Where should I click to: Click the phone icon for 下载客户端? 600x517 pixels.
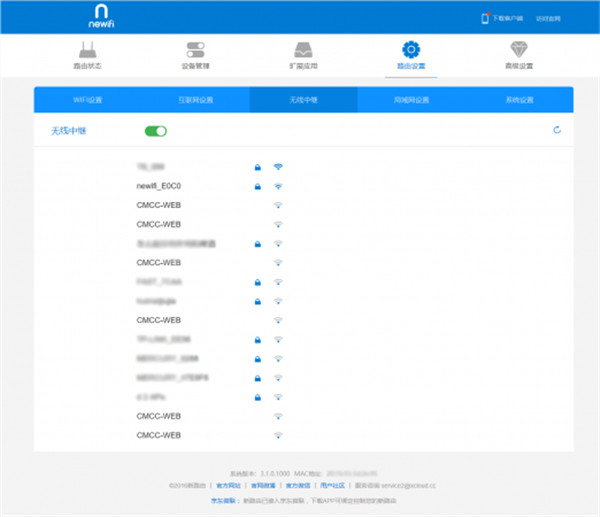[486, 18]
